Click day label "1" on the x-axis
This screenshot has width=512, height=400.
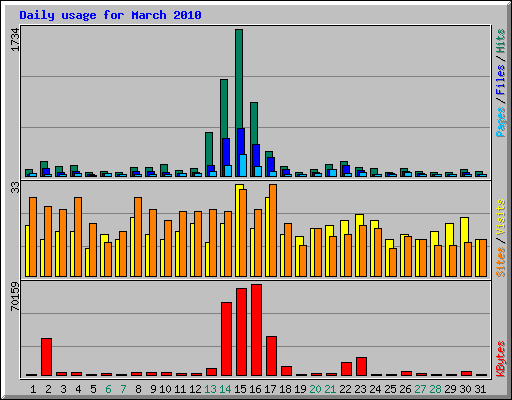click(33, 389)
